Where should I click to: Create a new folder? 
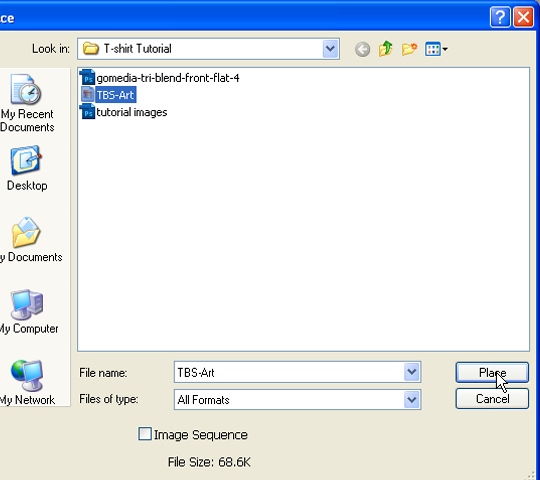[x=409, y=49]
